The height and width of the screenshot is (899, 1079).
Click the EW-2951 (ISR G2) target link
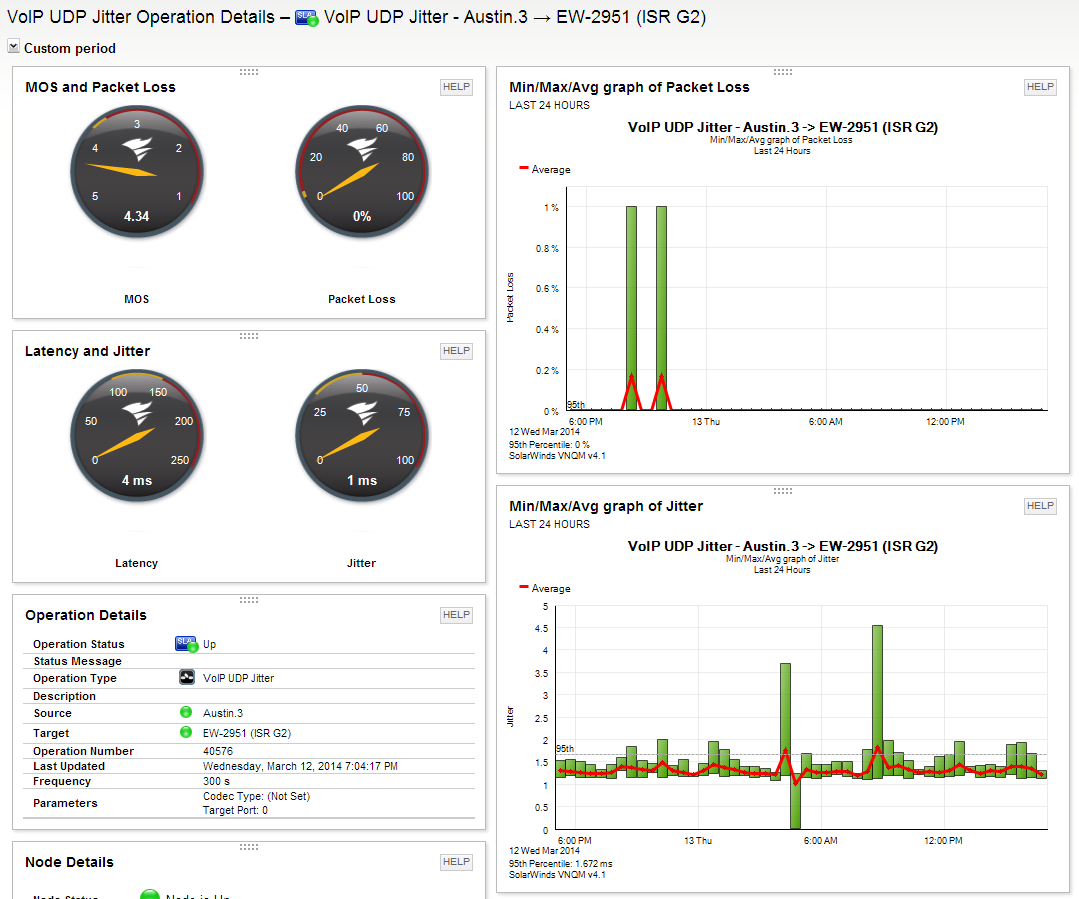tap(247, 733)
